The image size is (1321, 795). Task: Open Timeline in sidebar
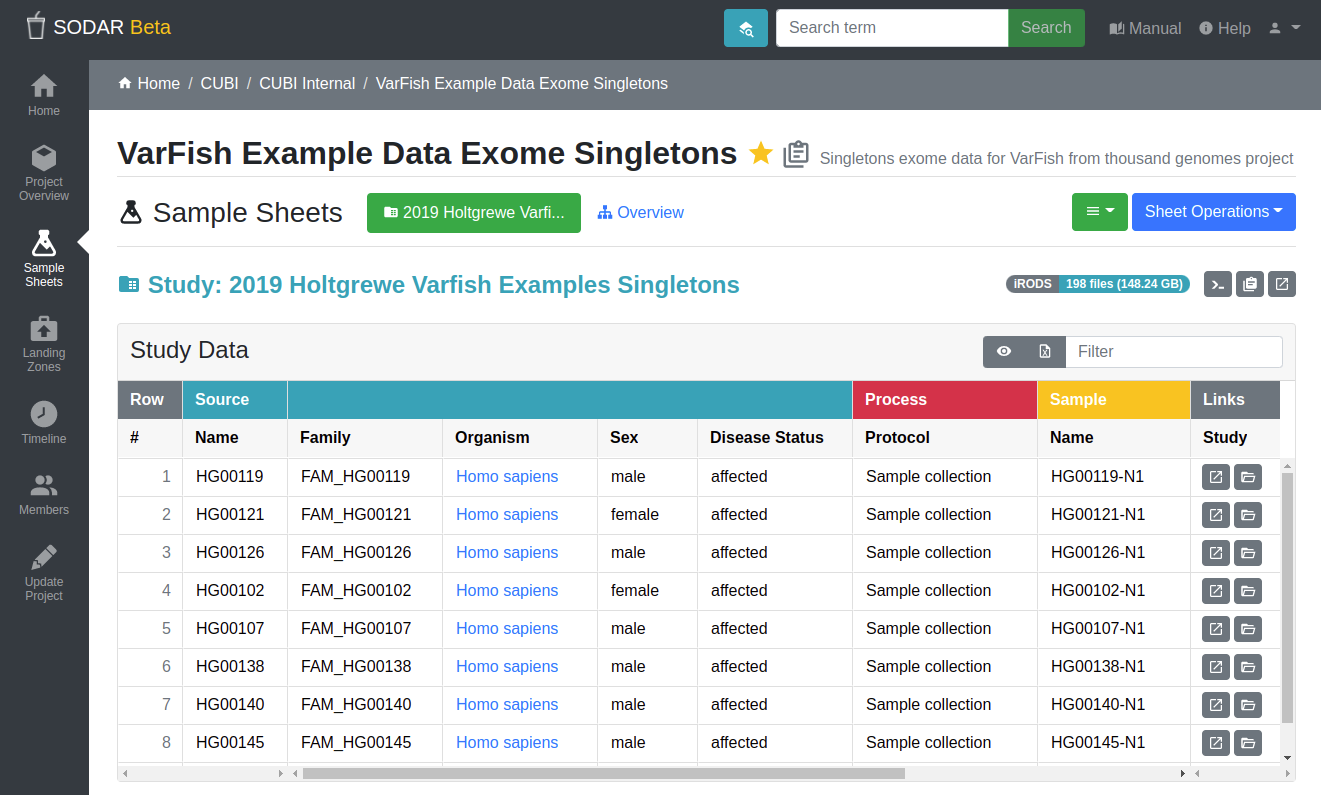[44, 423]
